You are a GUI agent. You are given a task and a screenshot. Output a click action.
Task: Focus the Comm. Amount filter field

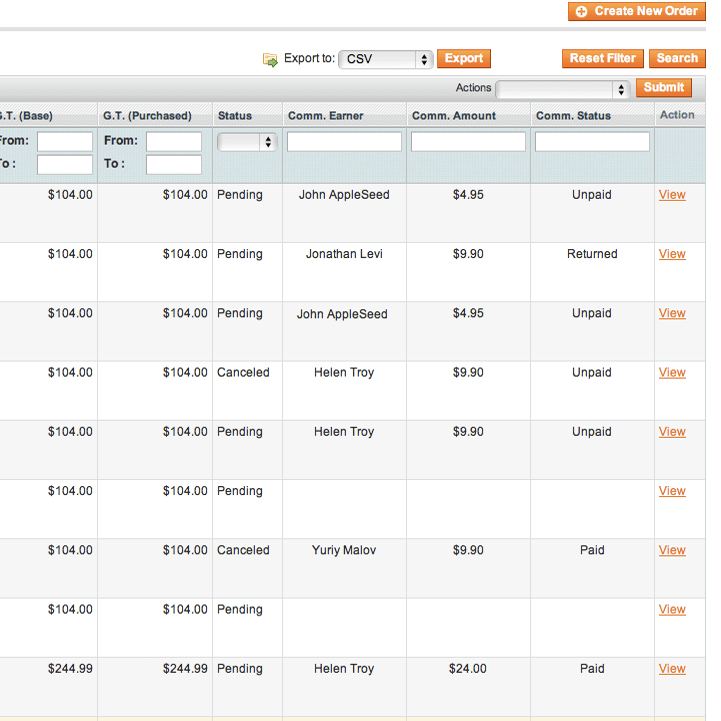468,142
